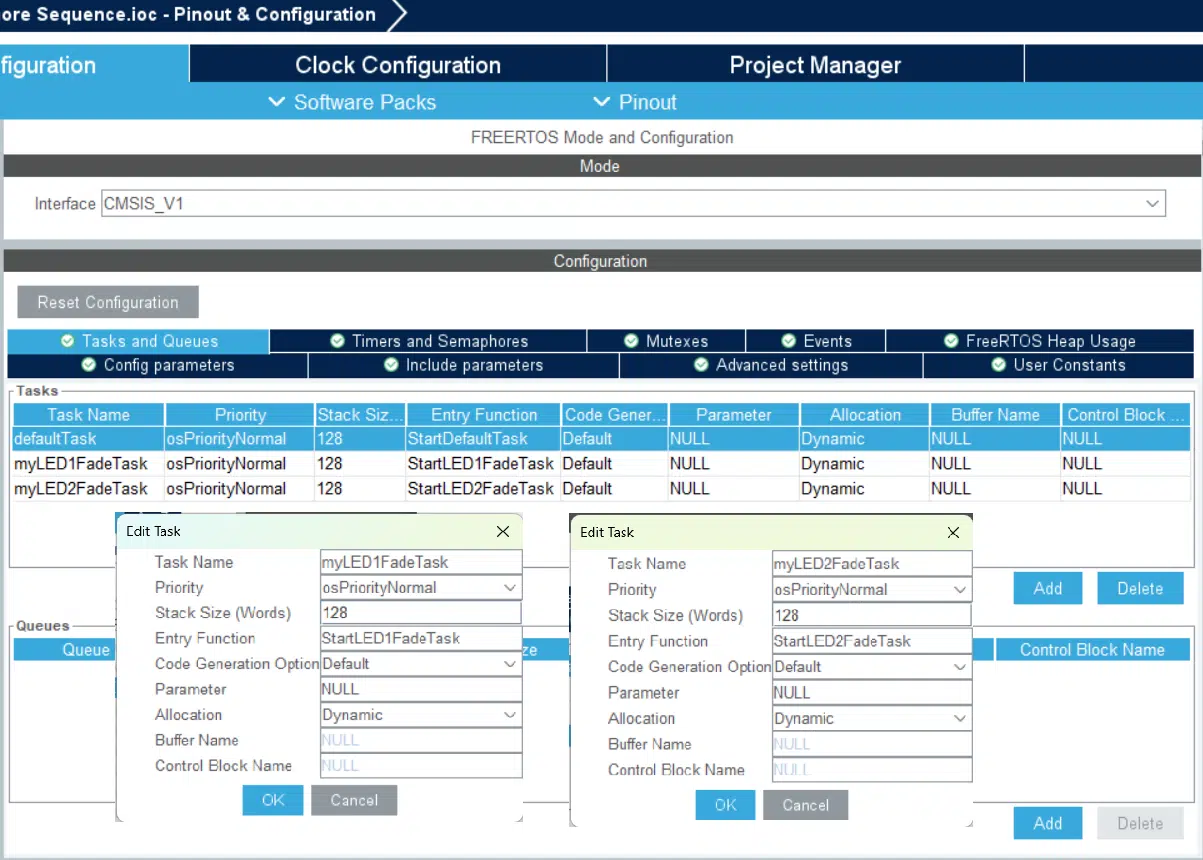This screenshot has width=1203, height=860.
Task: Cancel the myLED1FadeTask Edit Task dialog
Action: click(x=354, y=800)
